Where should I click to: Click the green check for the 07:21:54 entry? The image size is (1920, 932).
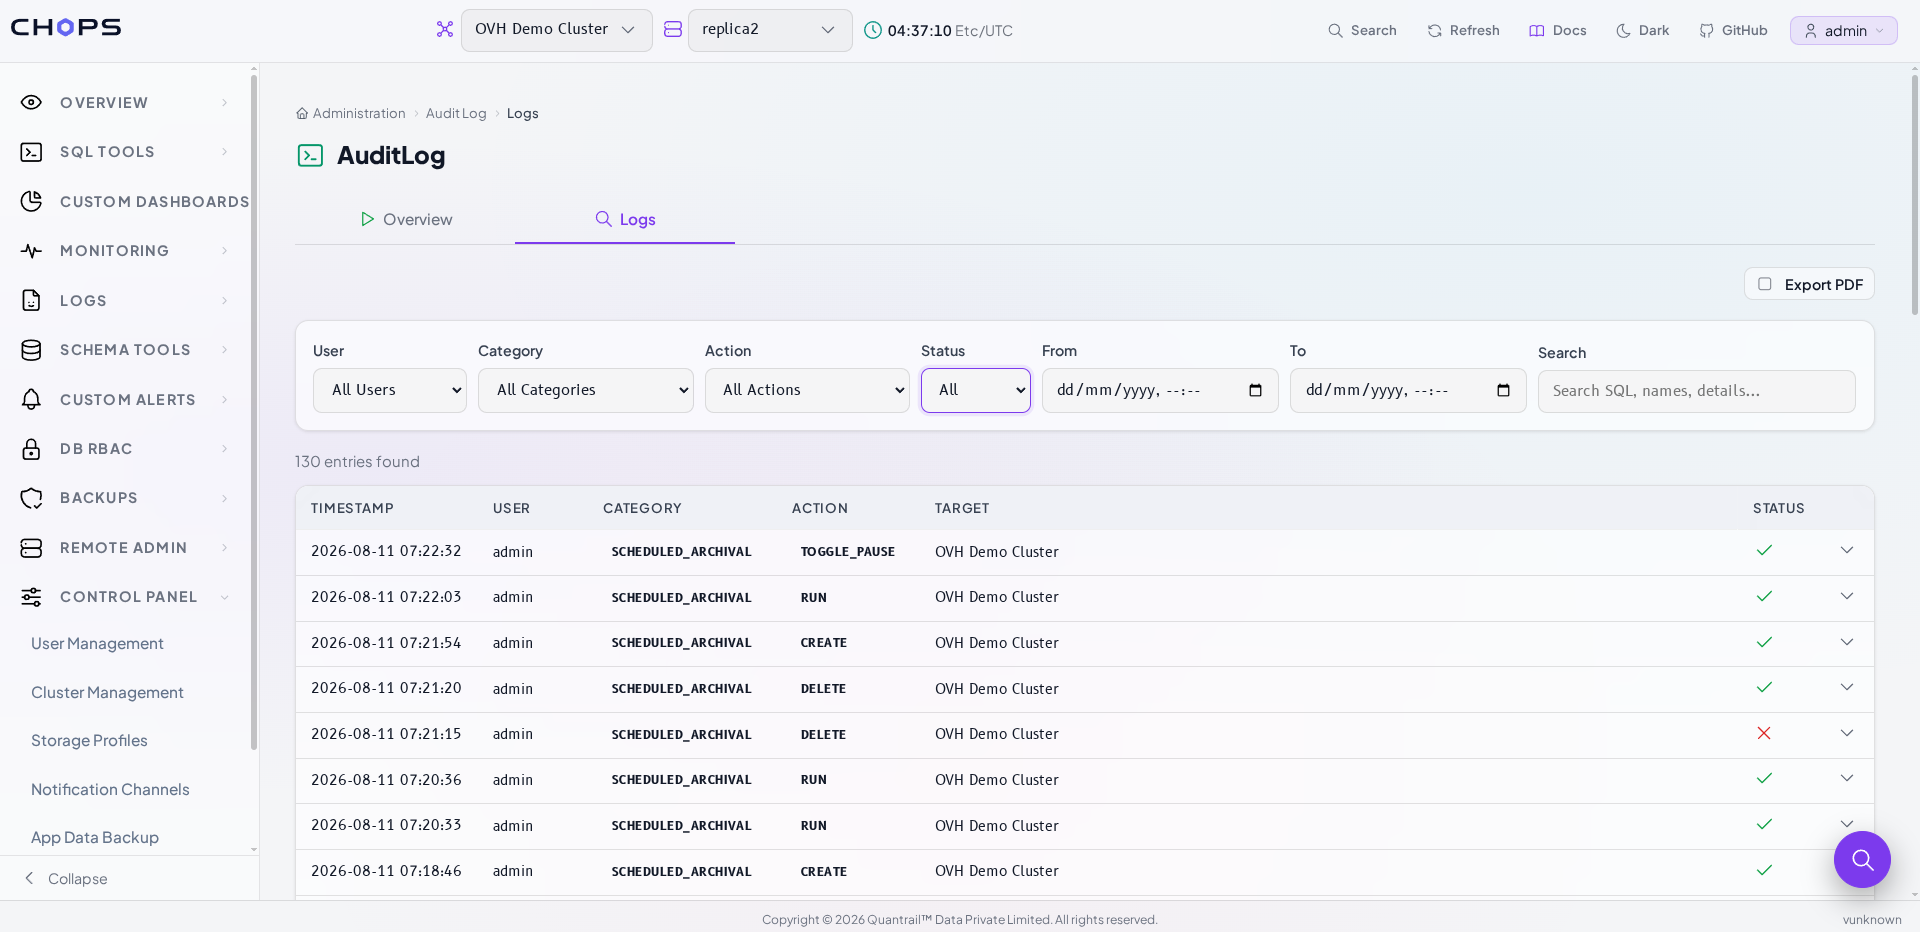click(1764, 642)
